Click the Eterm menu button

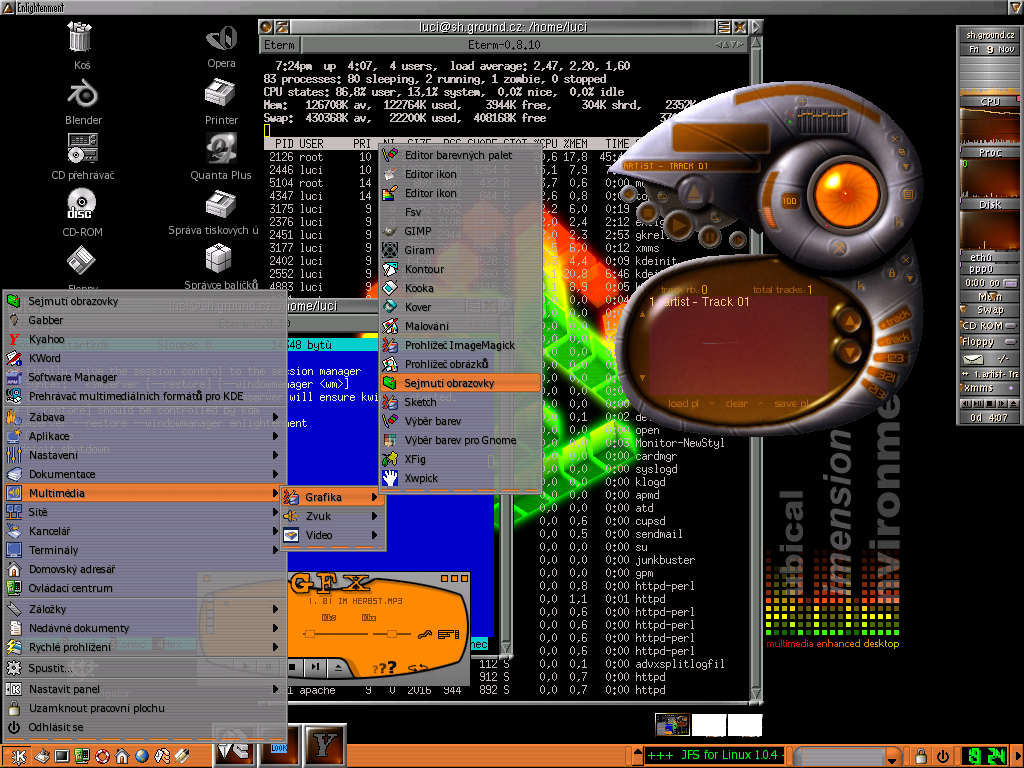[x=279, y=45]
